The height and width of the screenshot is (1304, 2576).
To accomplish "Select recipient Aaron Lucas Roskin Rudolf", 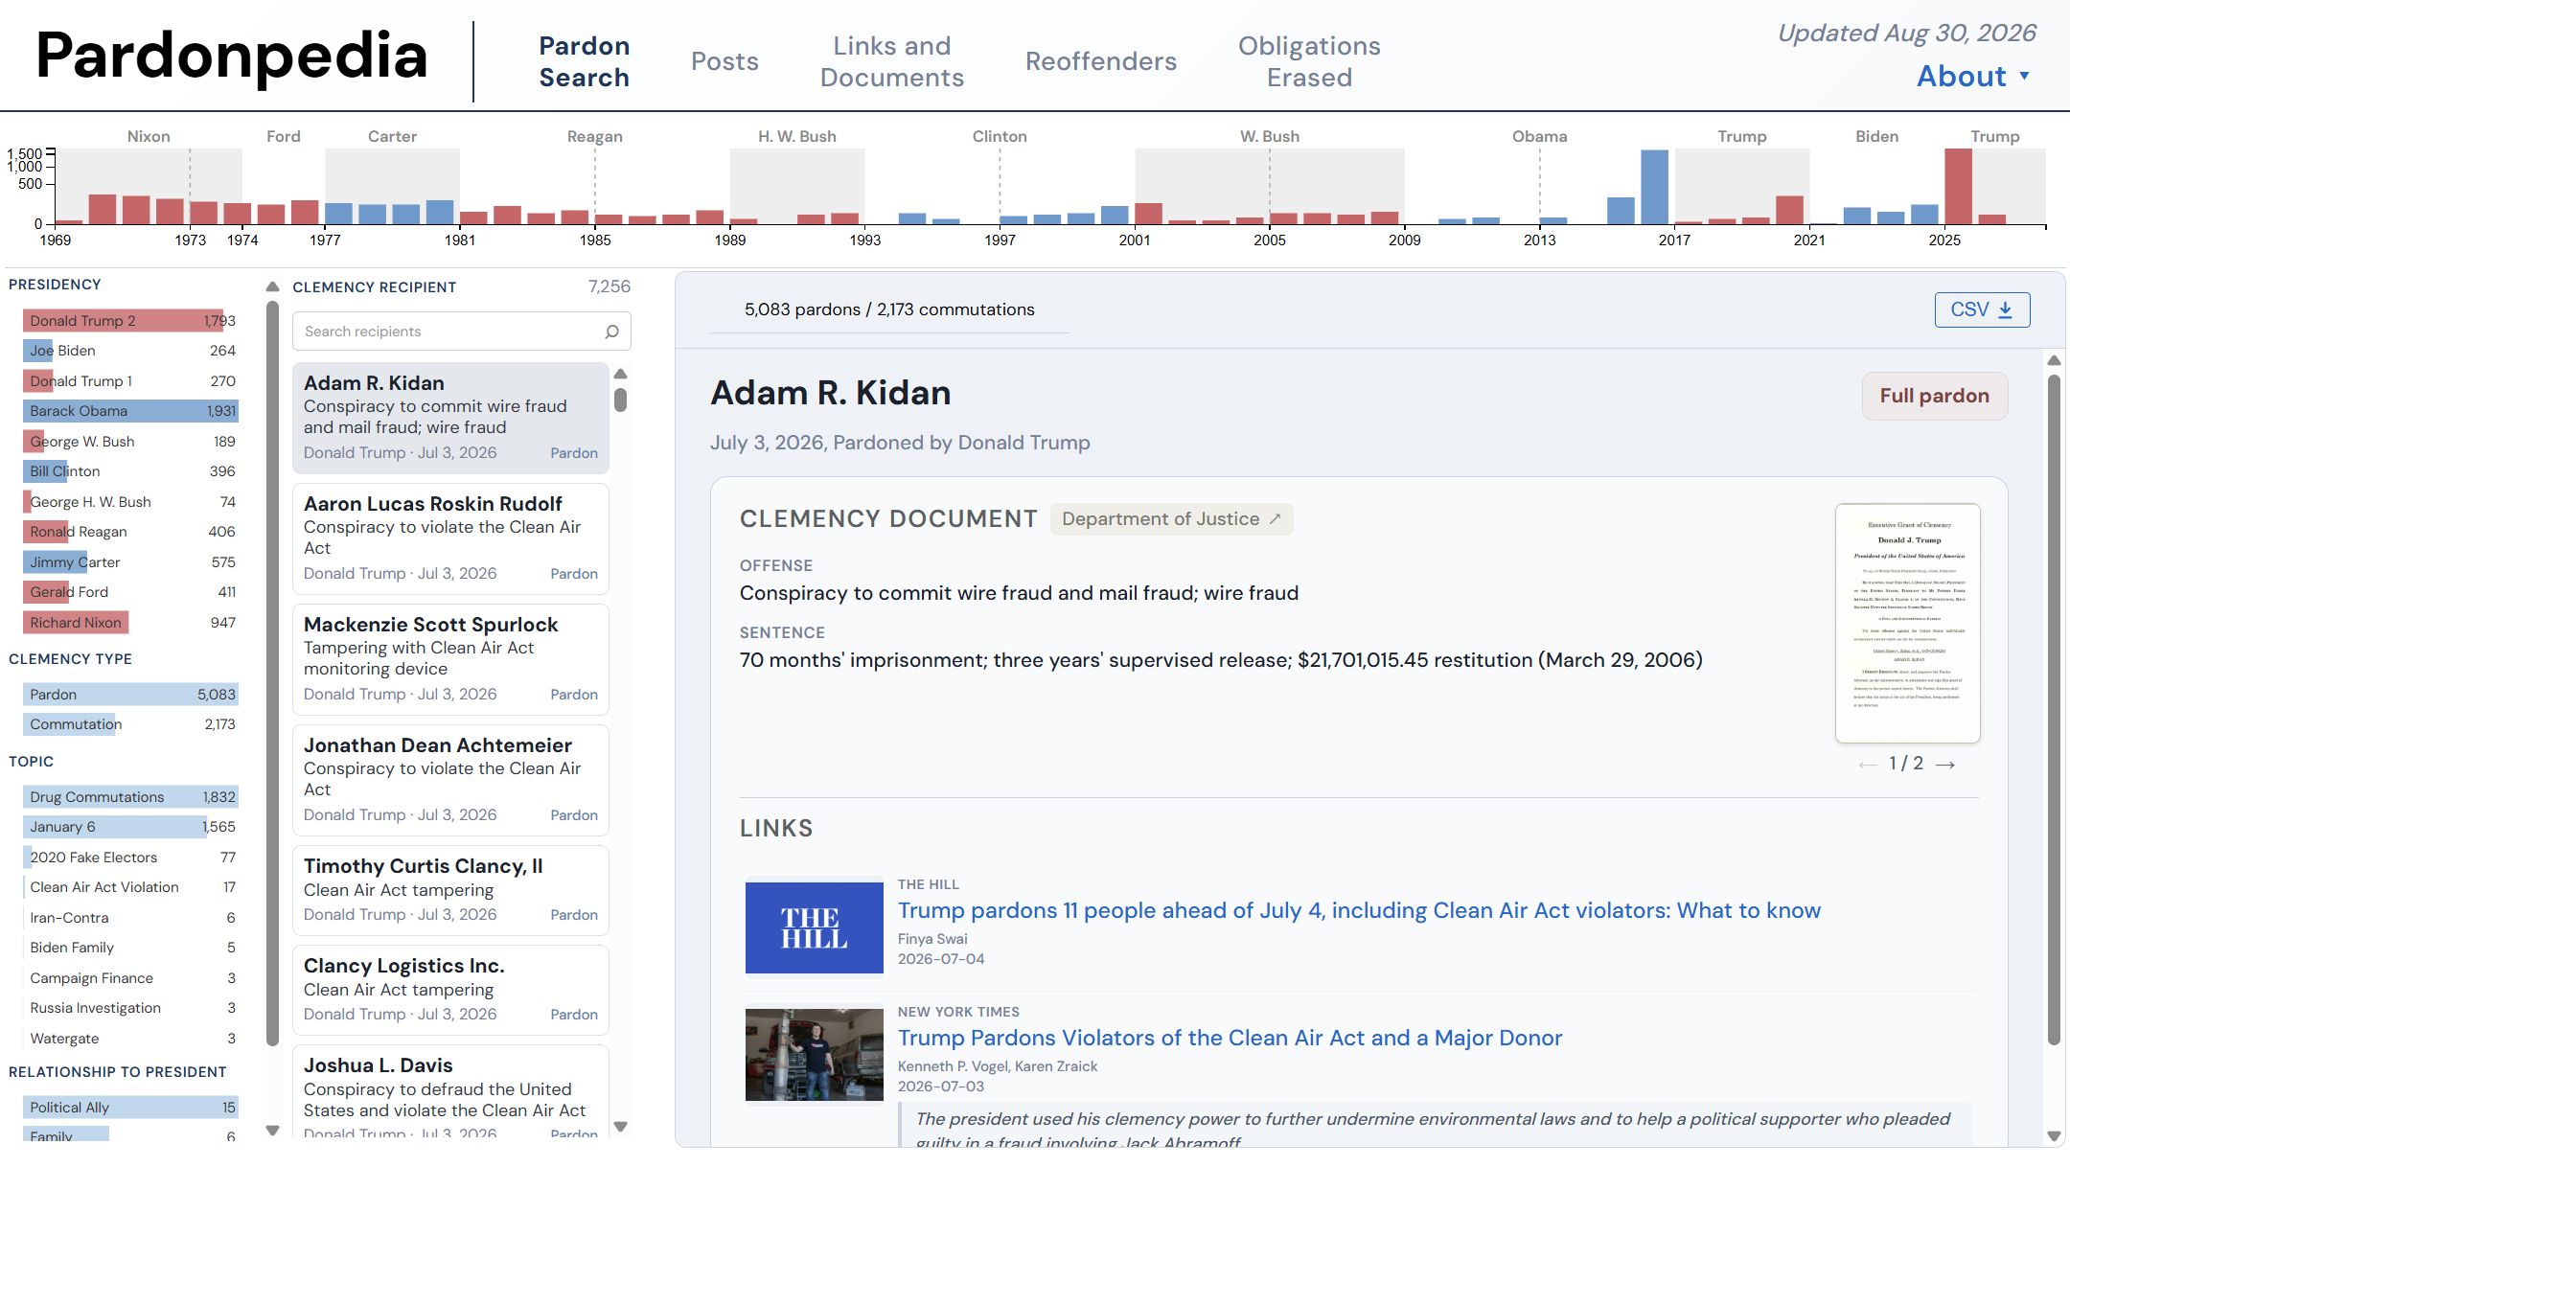I will tap(450, 539).
